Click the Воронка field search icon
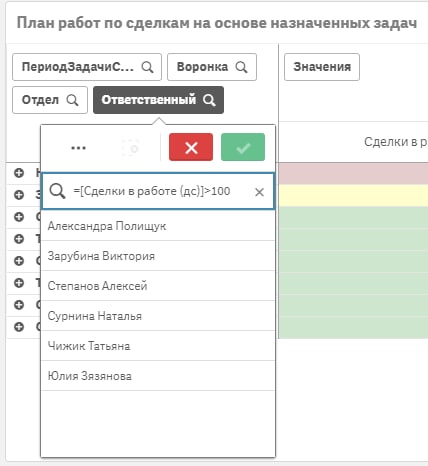 [241, 67]
